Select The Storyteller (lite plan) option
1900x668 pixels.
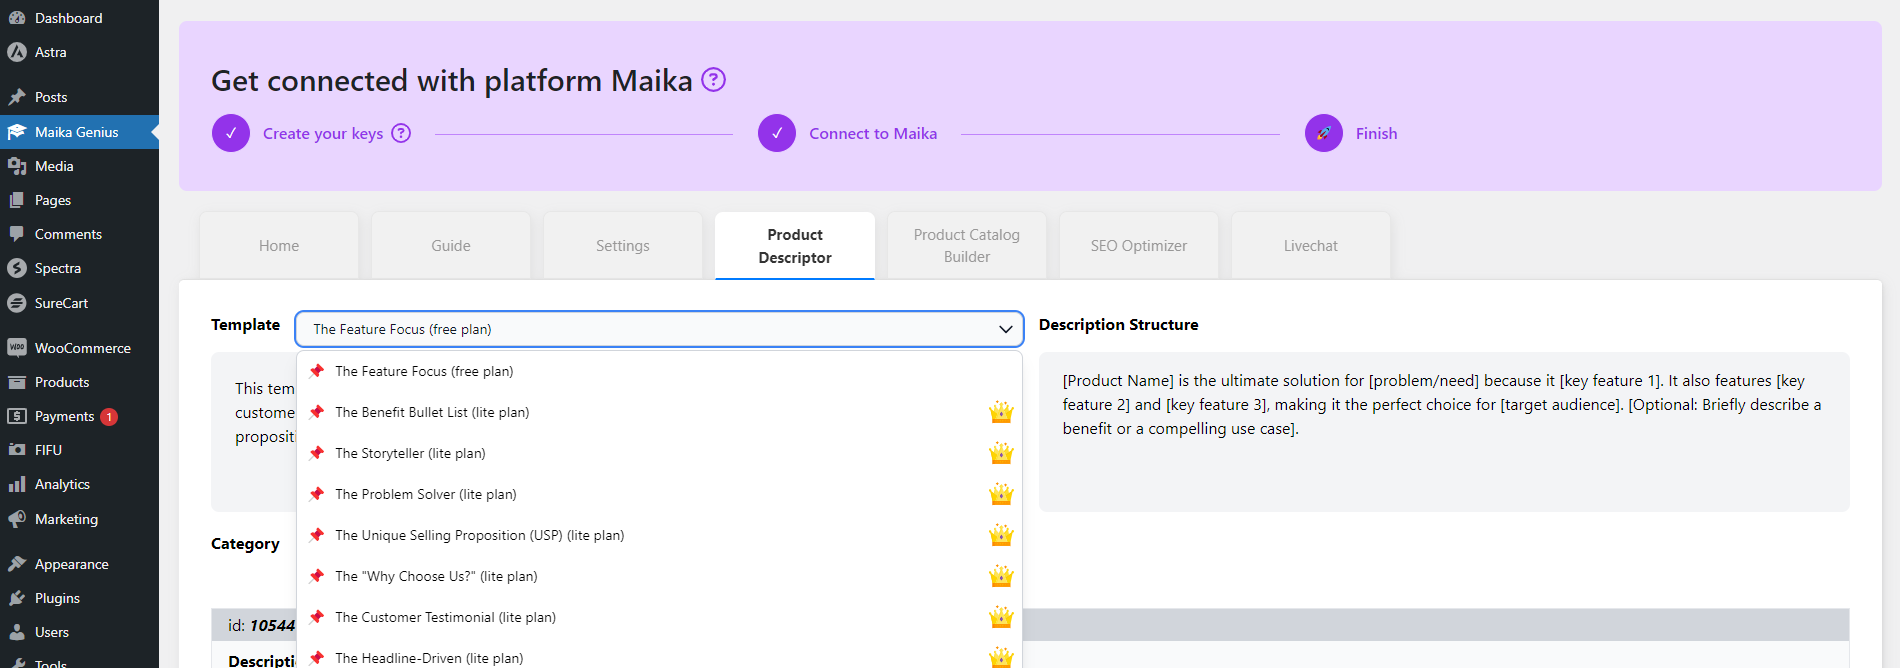660,453
